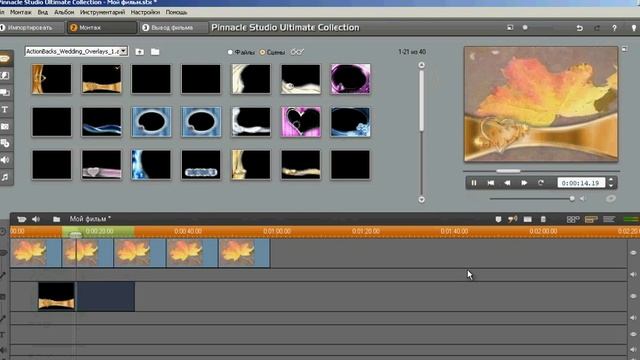
Task: Pause playback in the player
Action: pos(474,183)
